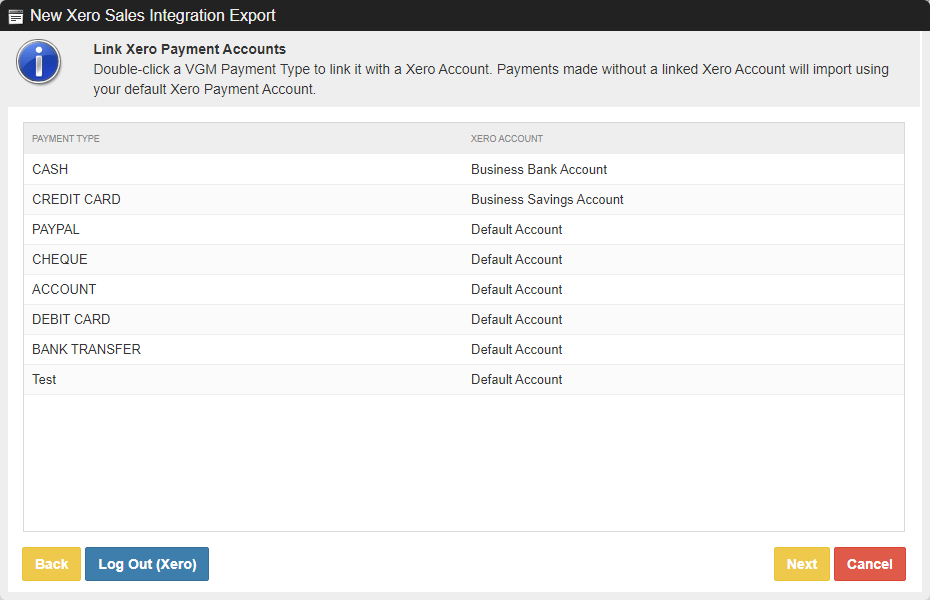
Task: Click Business Bank Account cell
Action: click(x=539, y=170)
